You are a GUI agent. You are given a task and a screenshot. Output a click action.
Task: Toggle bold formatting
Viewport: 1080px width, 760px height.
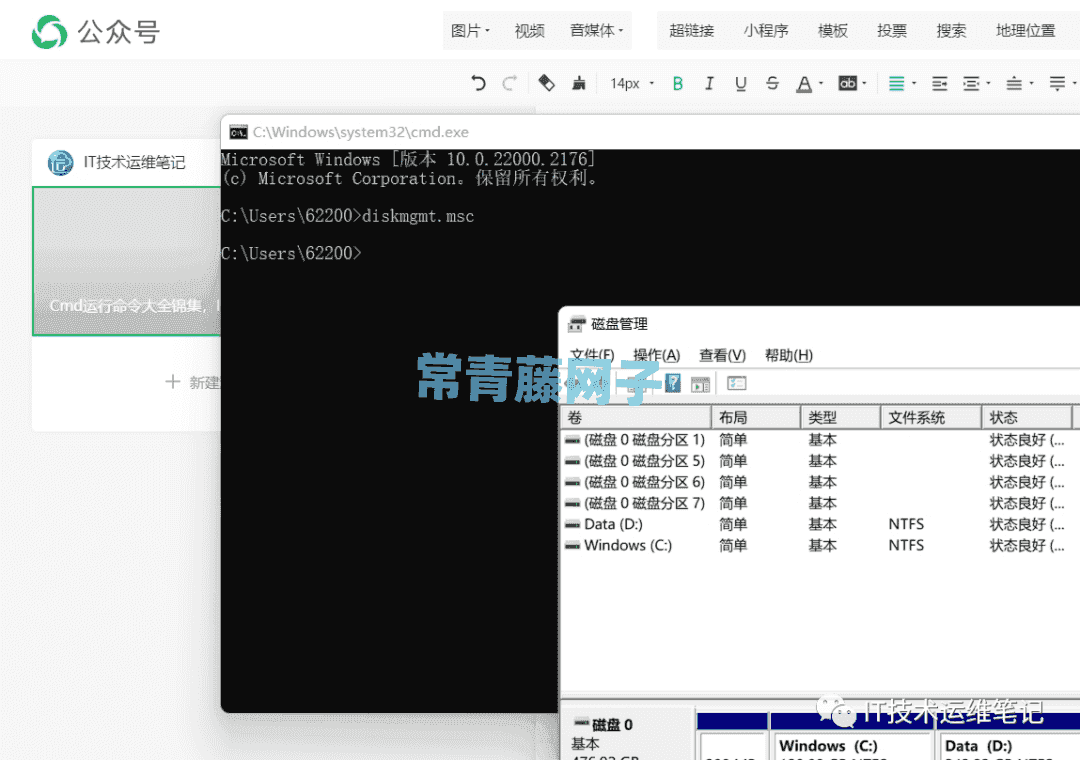678,83
